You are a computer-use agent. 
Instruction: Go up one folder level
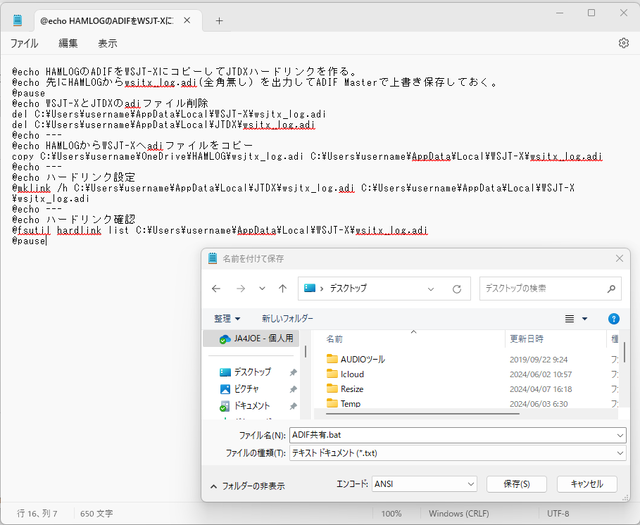tap(282, 289)
